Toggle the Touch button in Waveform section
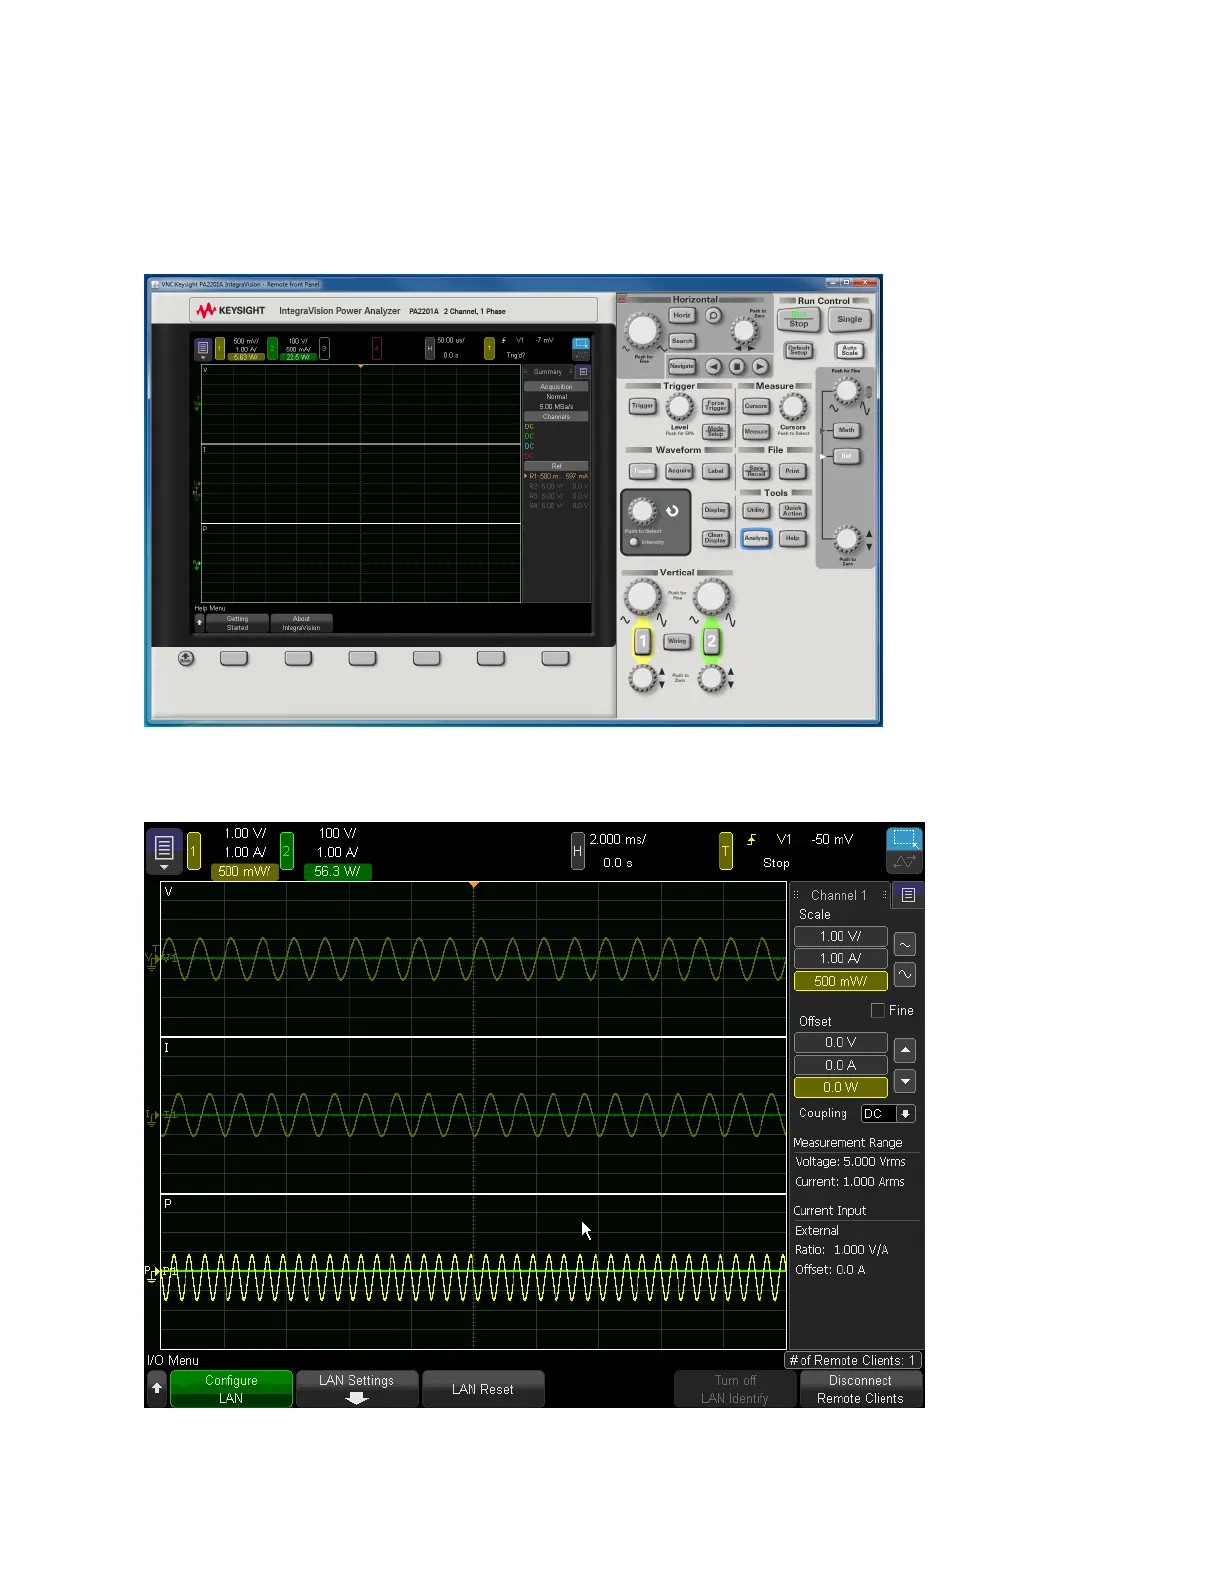Viewport: 1224px width, 1584px height. [642, 471]
